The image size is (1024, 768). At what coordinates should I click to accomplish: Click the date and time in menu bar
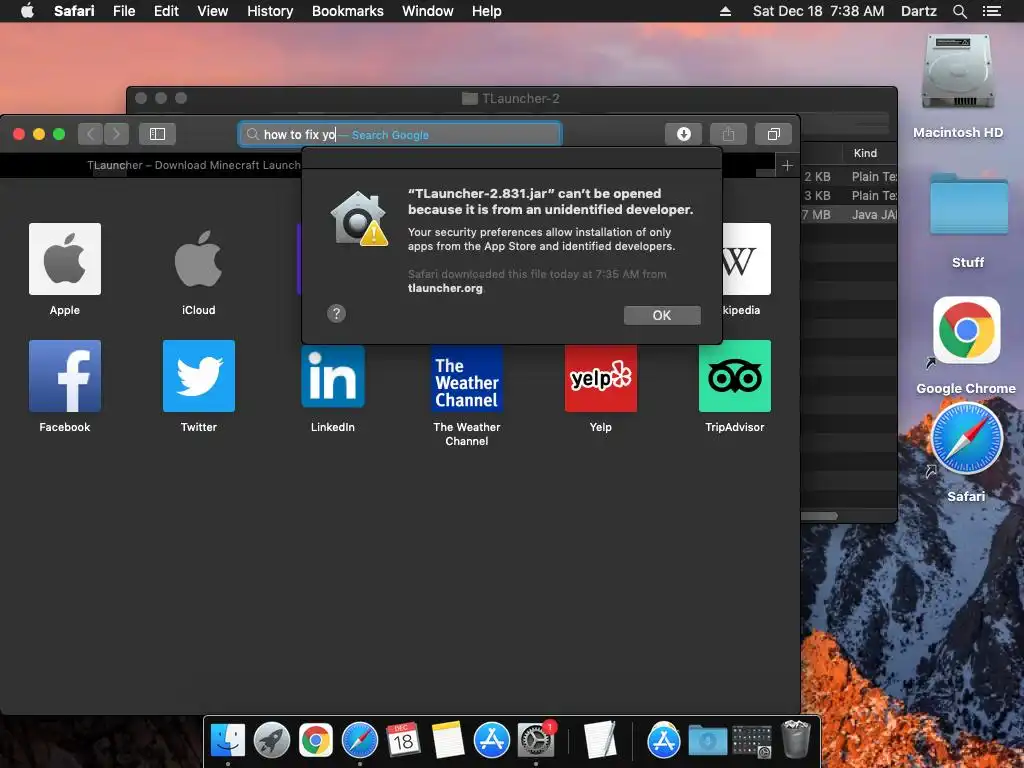click(818, 11)
